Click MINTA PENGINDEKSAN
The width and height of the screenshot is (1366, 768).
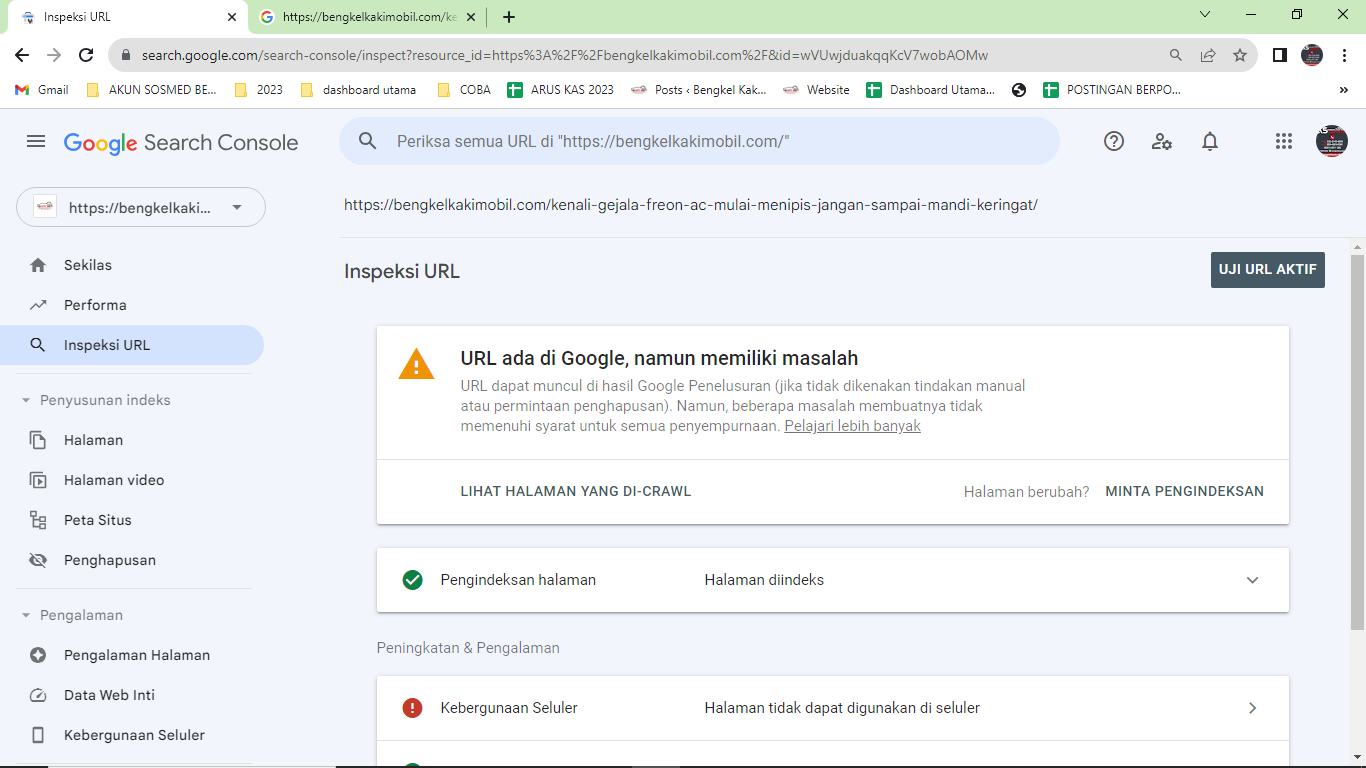[x=1185, y=491]
